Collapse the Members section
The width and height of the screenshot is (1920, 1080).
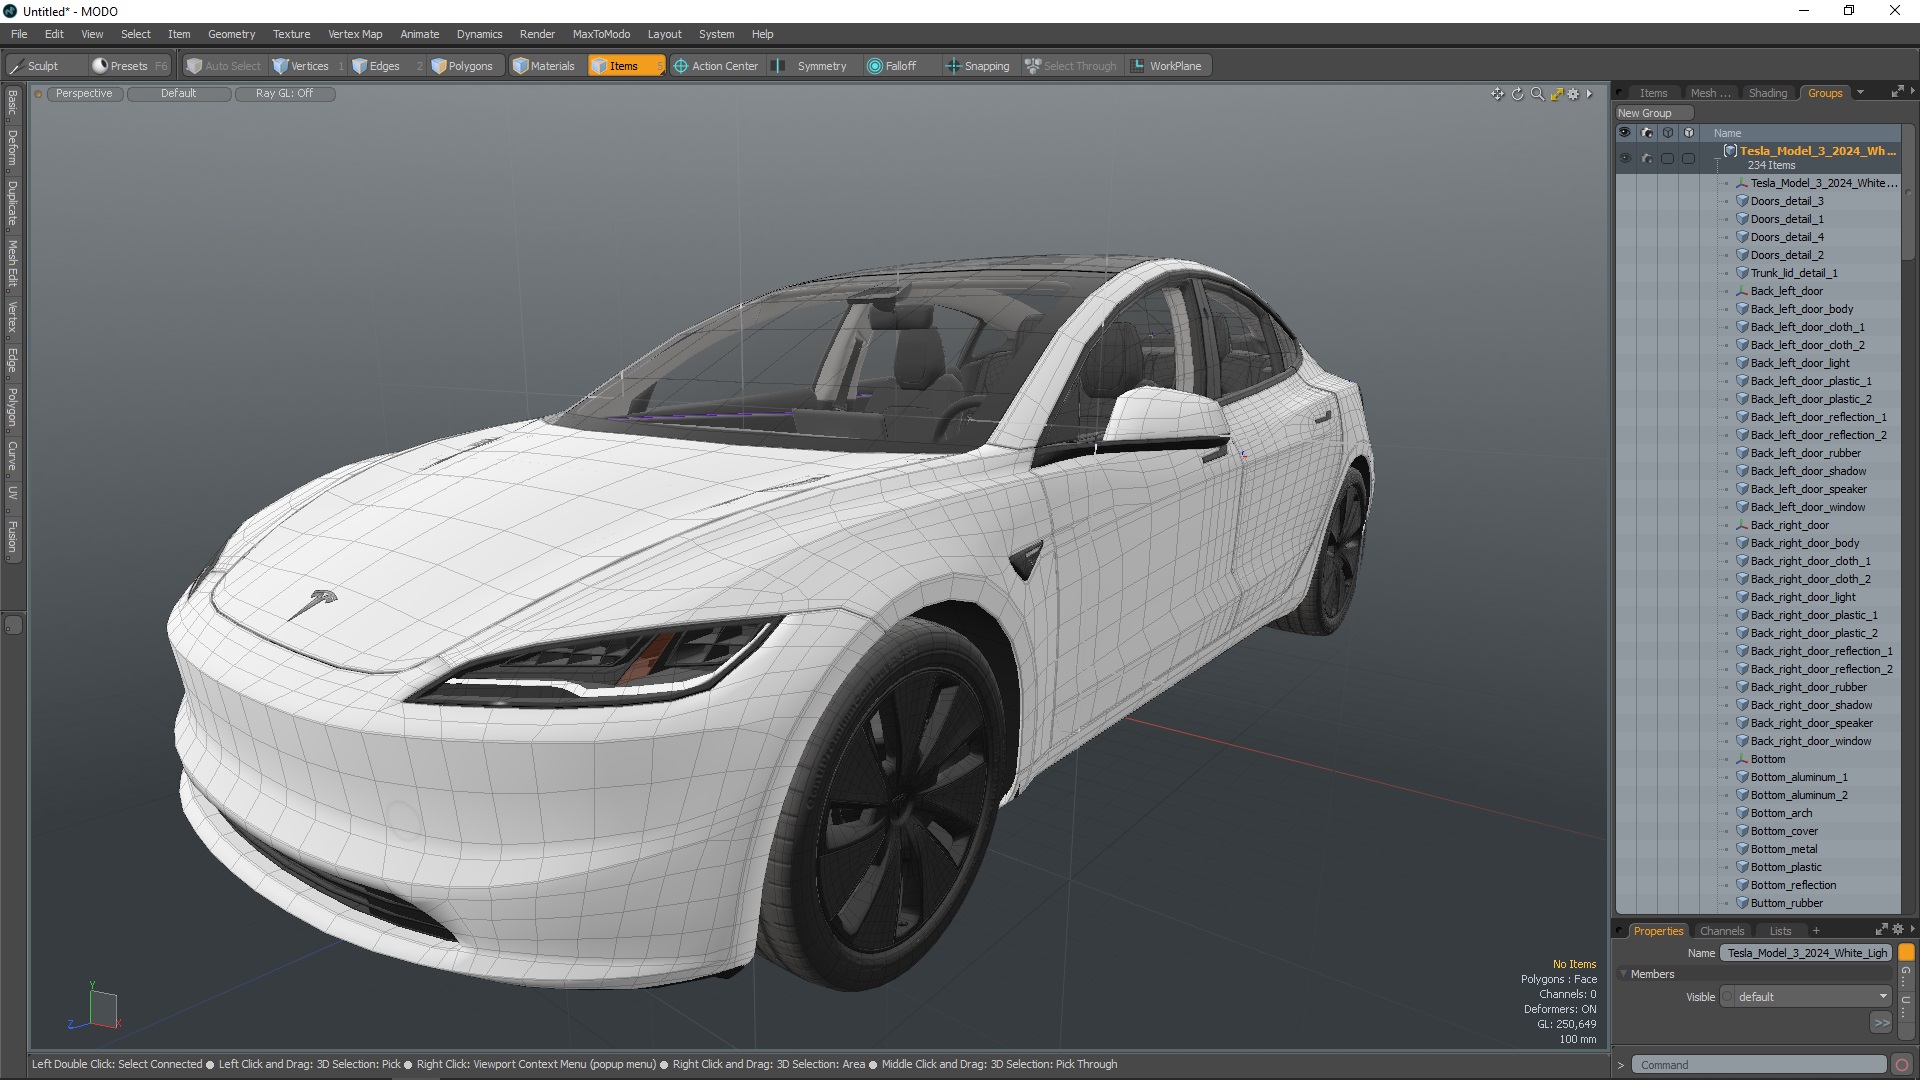tap(1624, 974)
